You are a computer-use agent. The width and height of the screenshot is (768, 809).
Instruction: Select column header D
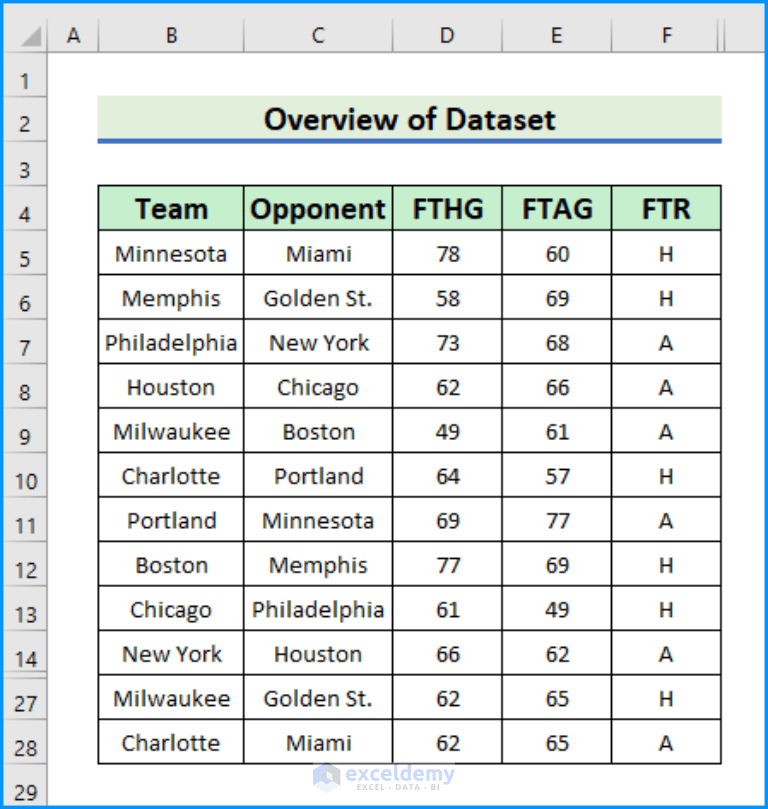click(x=446, y=35)
